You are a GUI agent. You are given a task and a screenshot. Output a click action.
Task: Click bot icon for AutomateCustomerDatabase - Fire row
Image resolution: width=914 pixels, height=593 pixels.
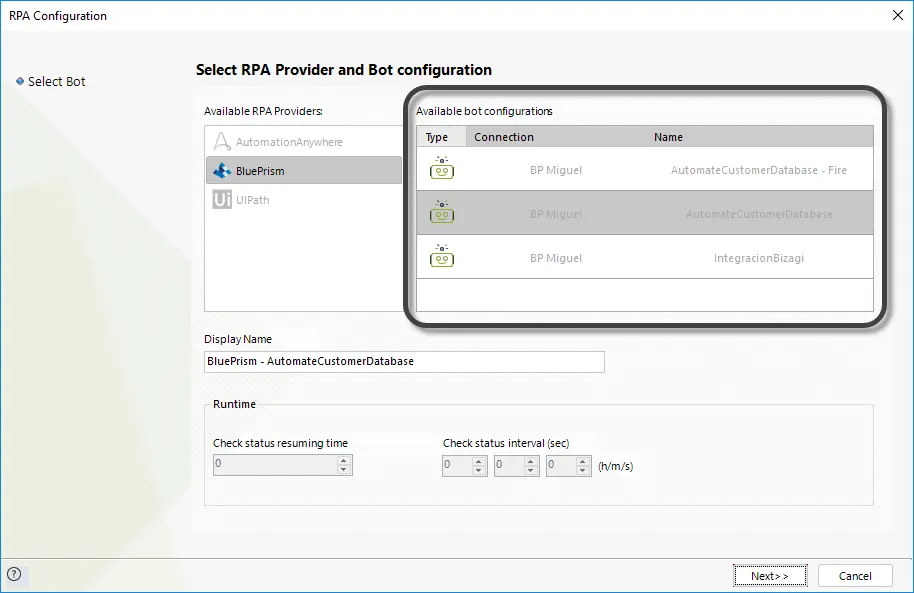[x=442, y=168]
